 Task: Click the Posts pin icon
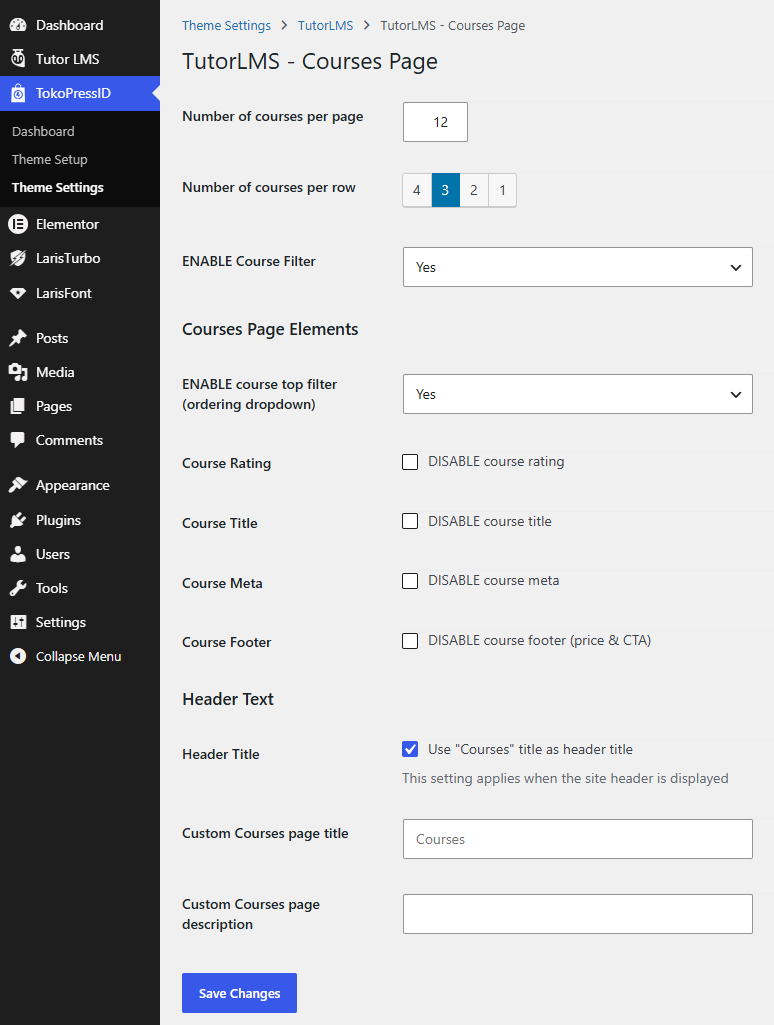[x=18, y=338]
